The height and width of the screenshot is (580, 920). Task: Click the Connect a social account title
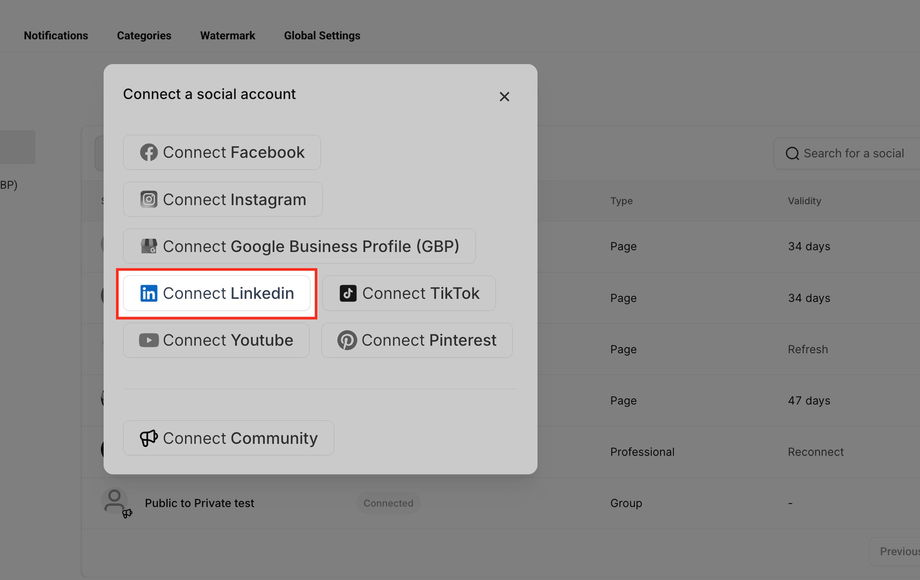(209, 94)
